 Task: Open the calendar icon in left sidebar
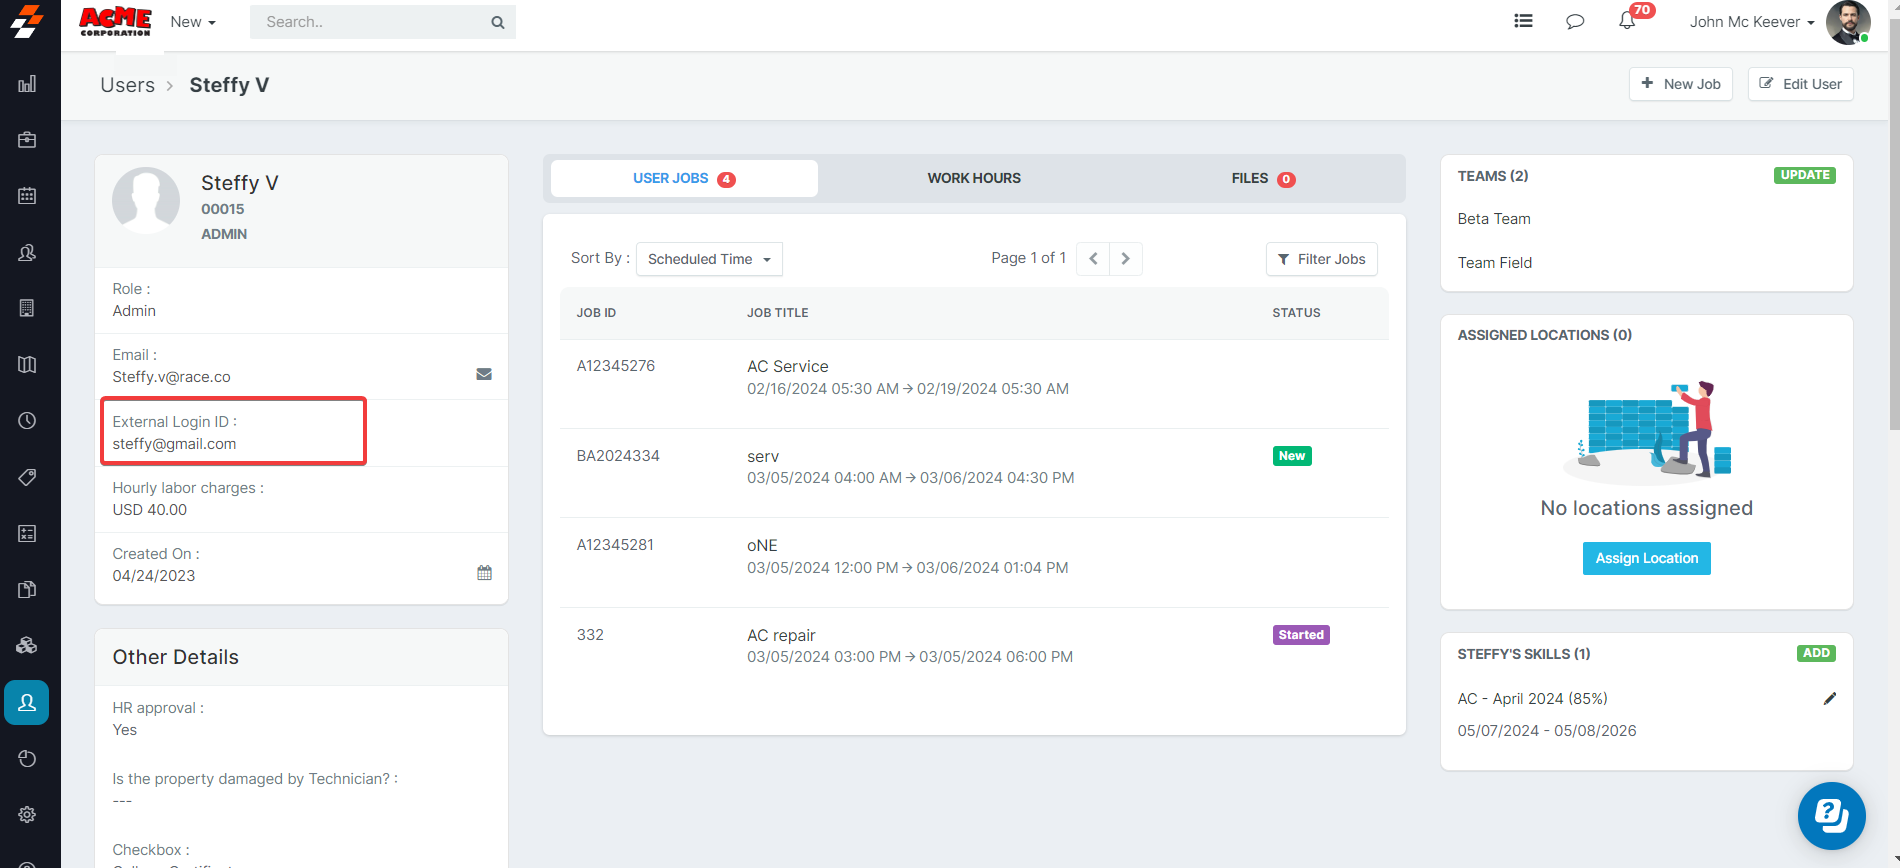coord(27,196)
